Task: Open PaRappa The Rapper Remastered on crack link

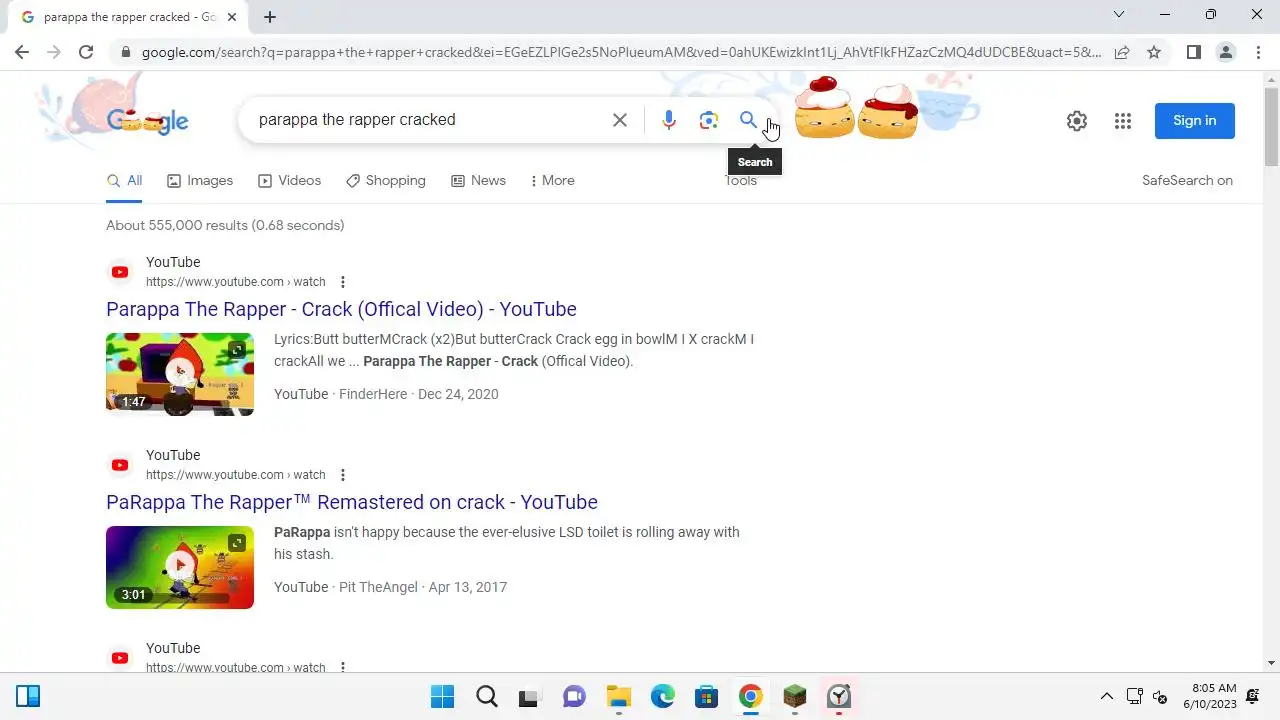Action: 352,502
